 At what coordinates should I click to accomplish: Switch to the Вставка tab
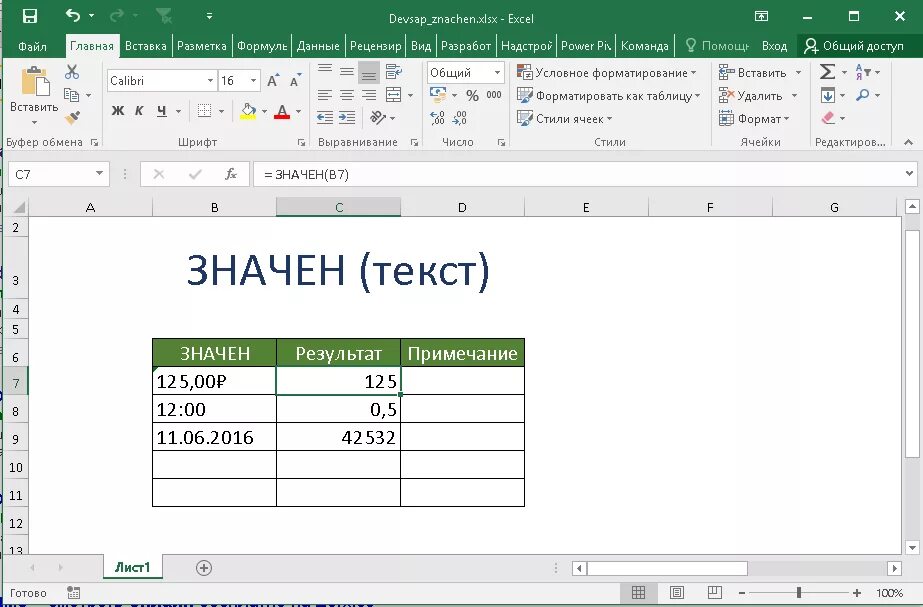145,46
